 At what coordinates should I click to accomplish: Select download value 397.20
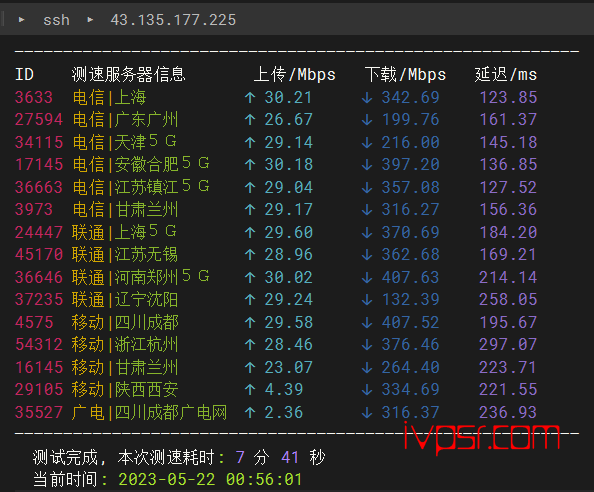(410, 165)
